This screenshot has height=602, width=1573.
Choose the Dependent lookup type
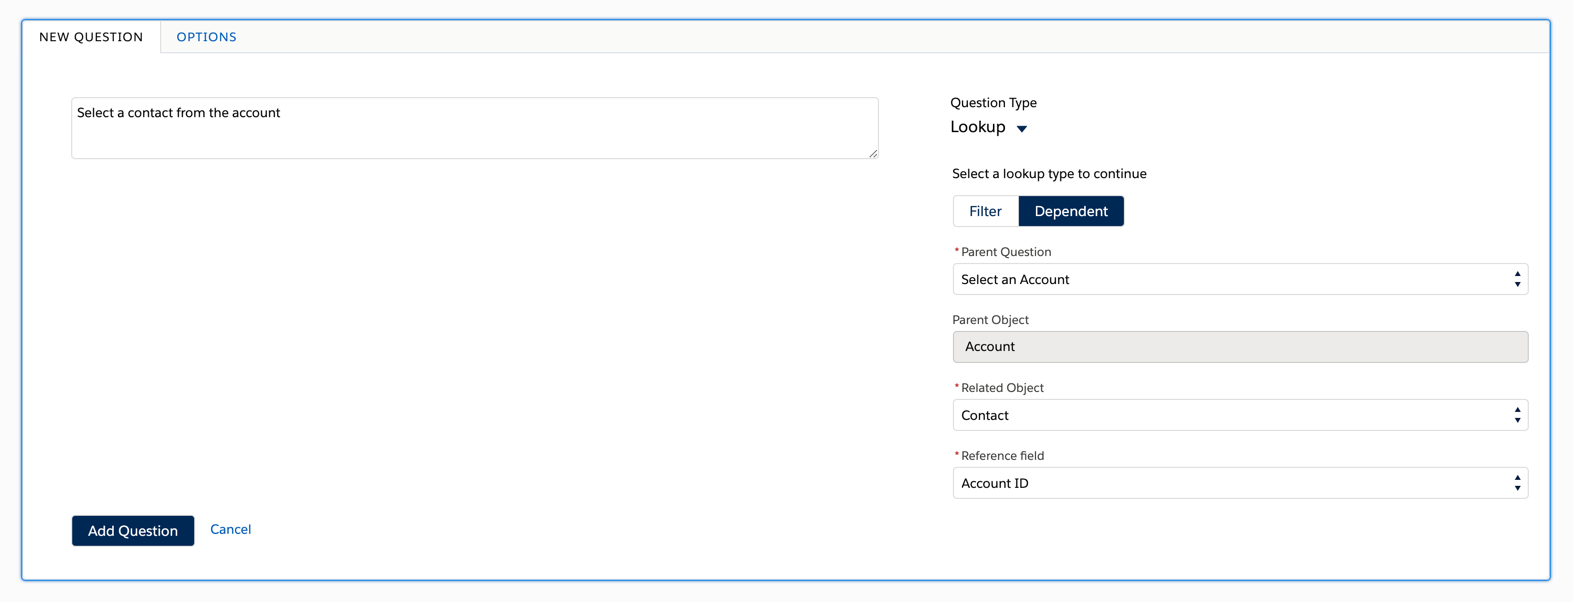[x=1071, y=211]
